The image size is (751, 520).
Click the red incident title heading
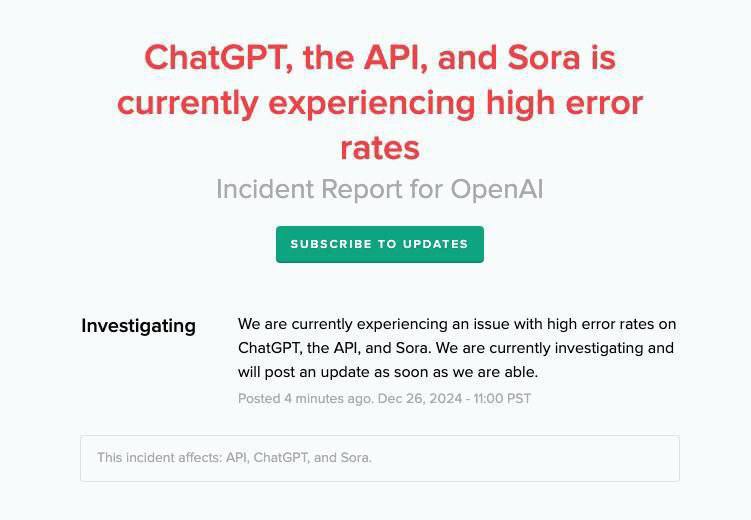(379, 102)
